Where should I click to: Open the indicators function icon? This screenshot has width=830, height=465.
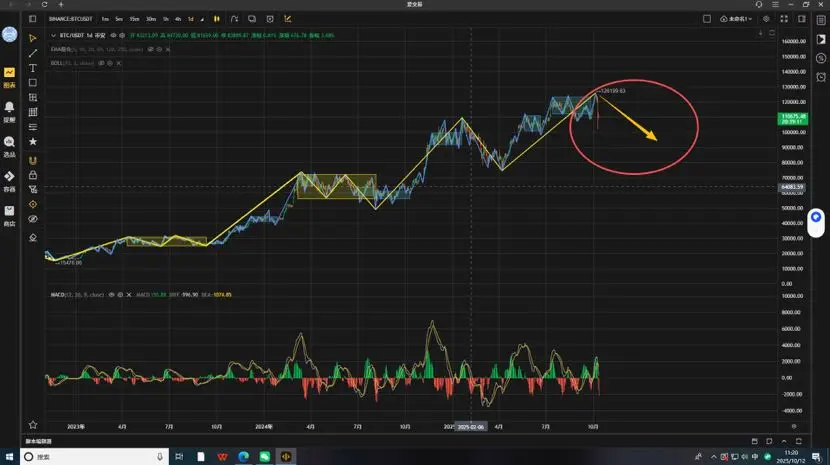tap(234, 19)
